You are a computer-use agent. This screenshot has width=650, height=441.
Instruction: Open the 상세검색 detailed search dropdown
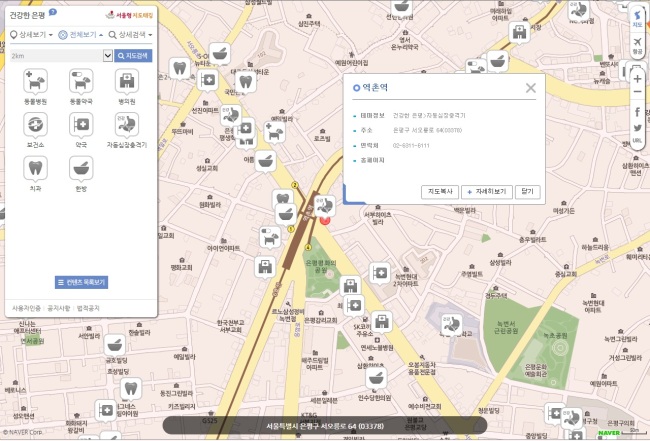pyautogui.click(x=130, y=34)
